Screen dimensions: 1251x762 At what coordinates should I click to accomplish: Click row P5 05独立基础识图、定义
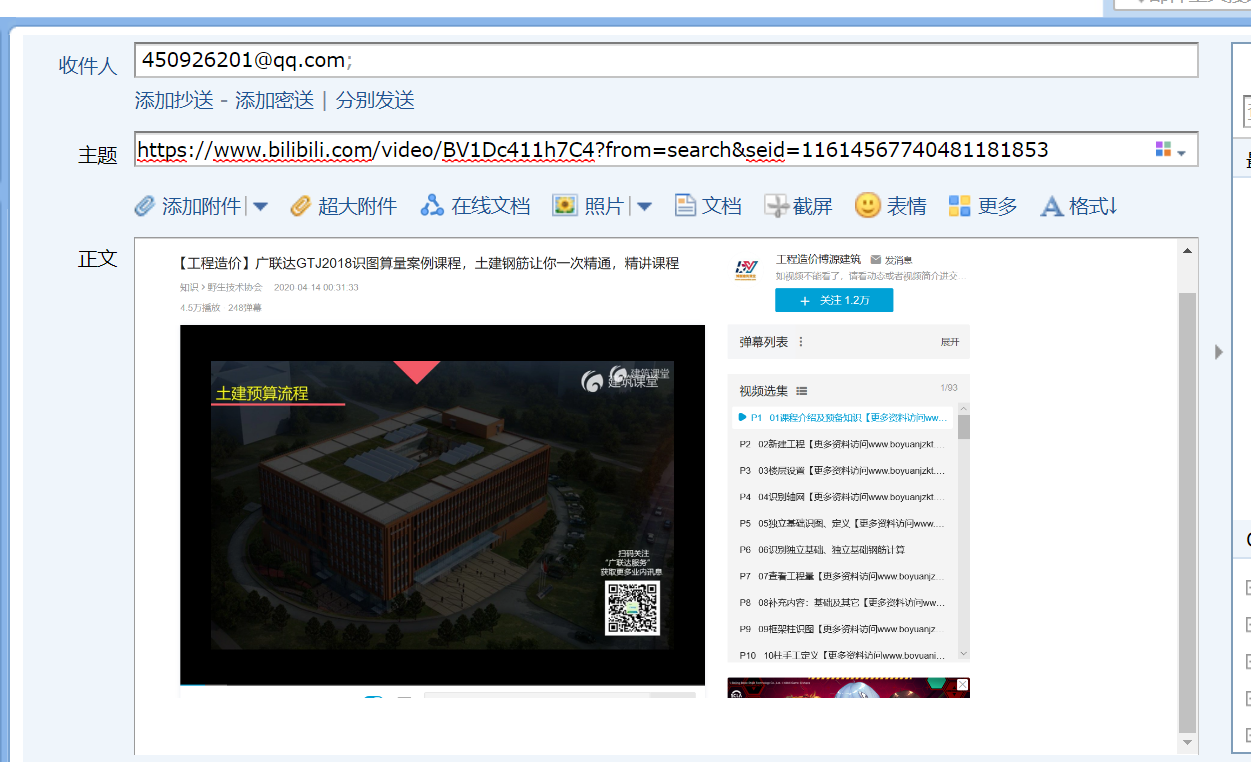point(843,523)
